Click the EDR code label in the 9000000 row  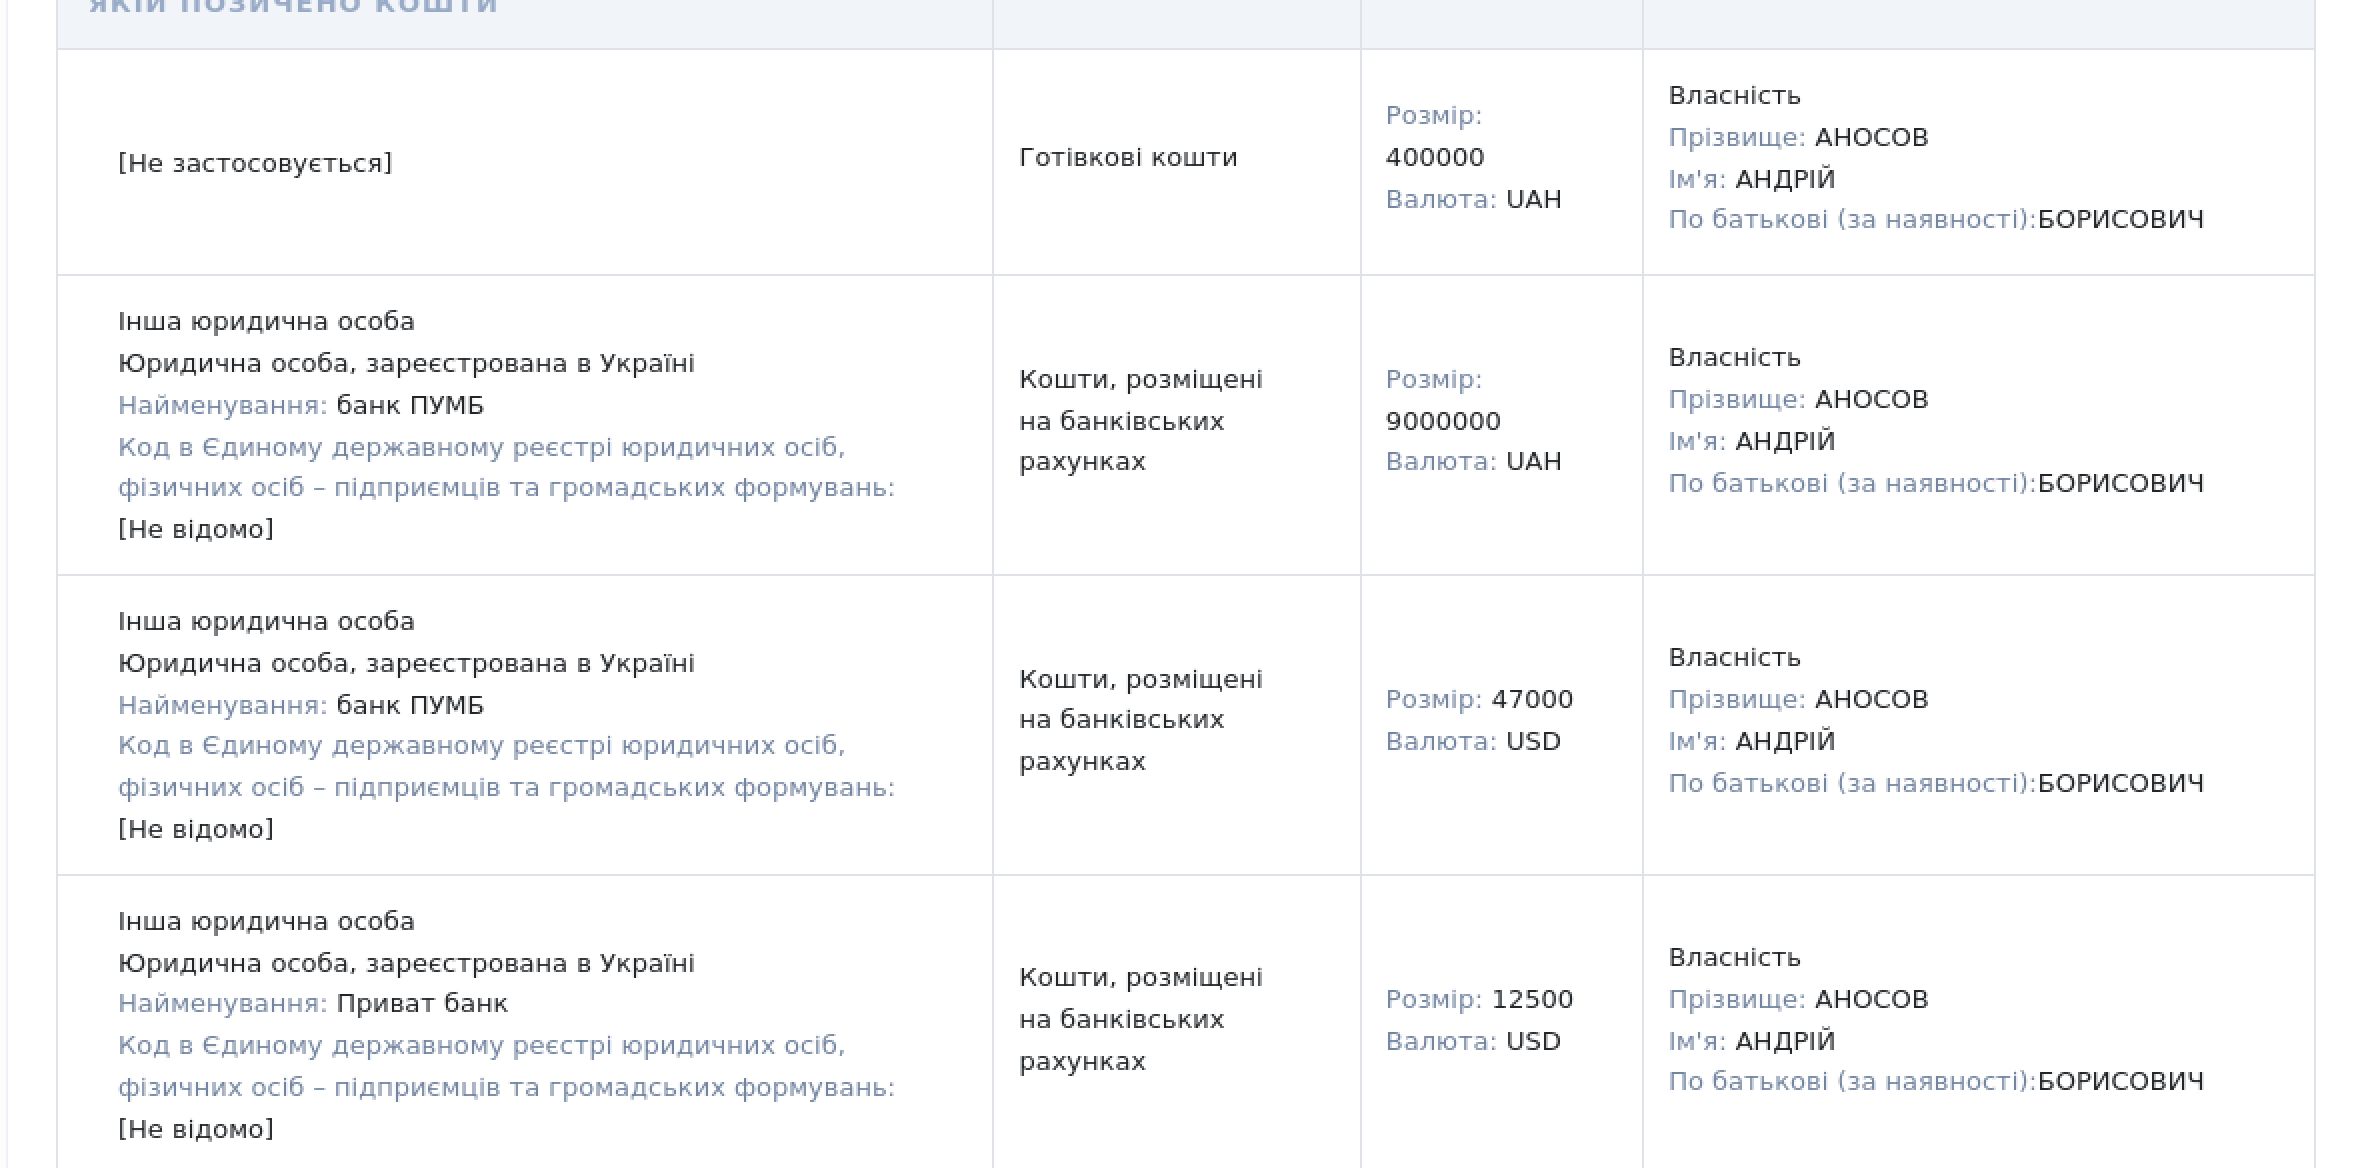506,467
